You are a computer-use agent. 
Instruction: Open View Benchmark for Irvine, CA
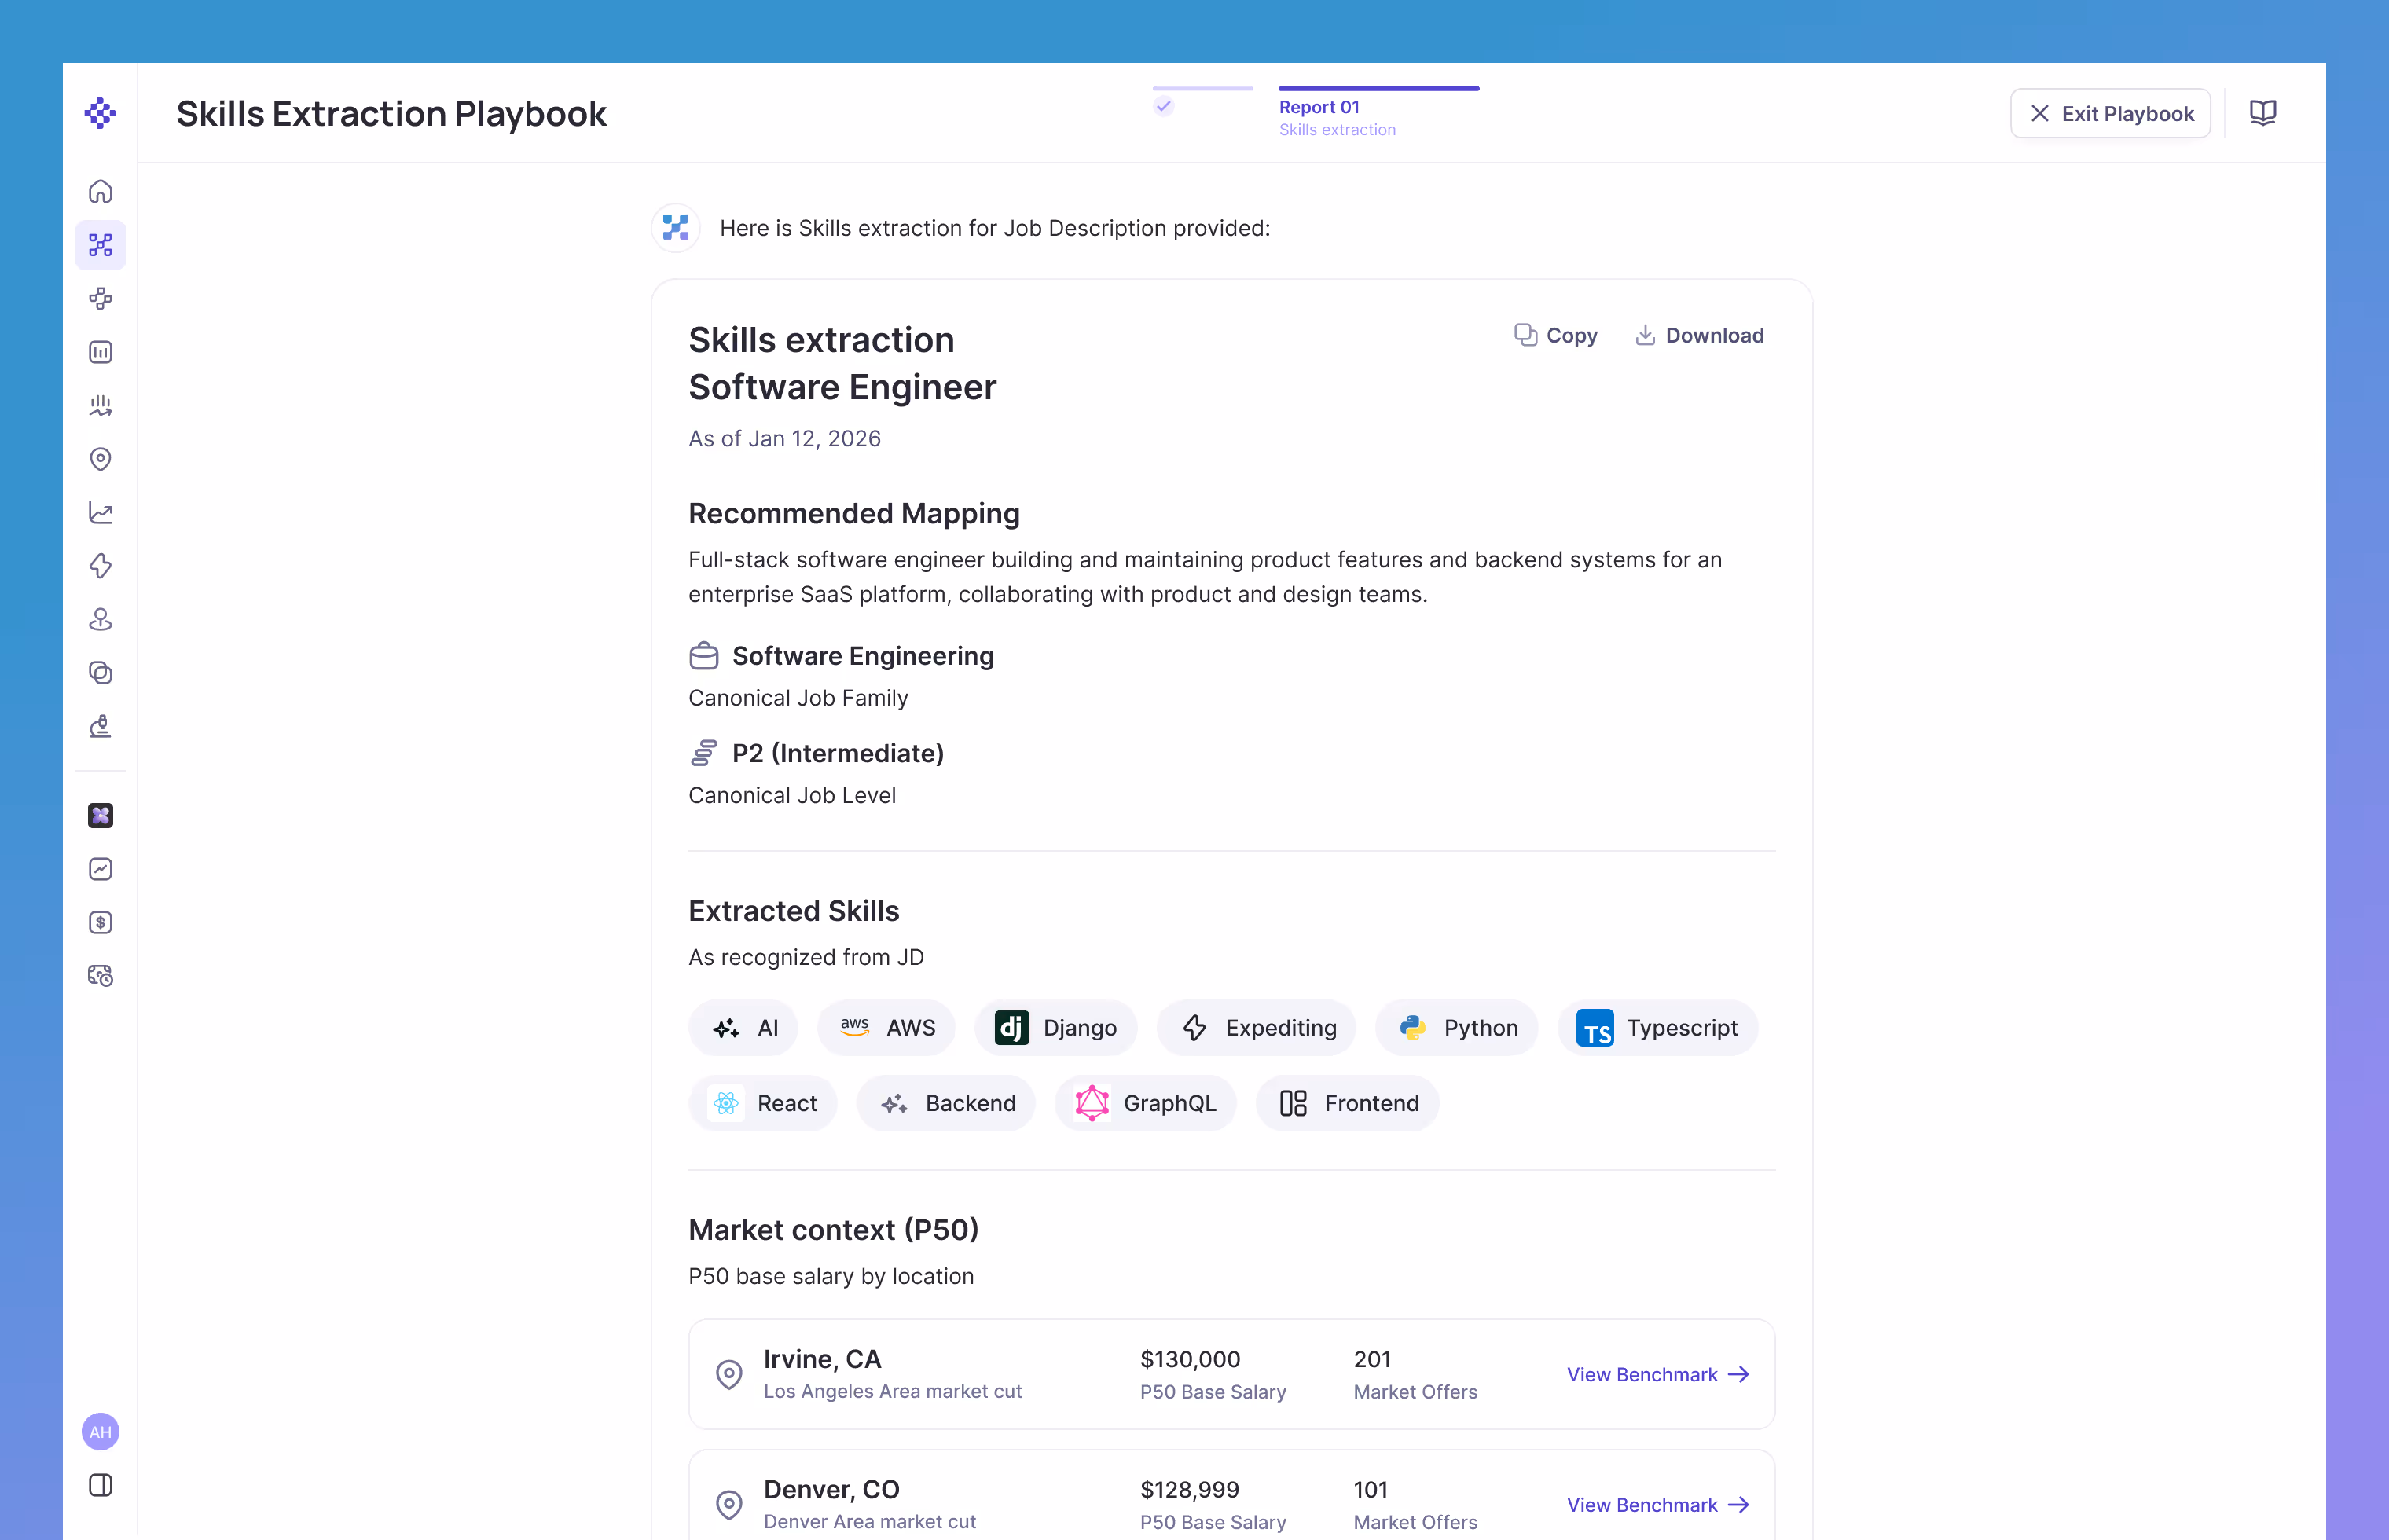[x=1657, y=1374]
